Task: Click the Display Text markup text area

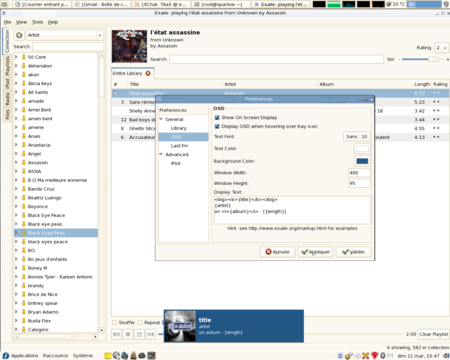Action: click(292, 210)
